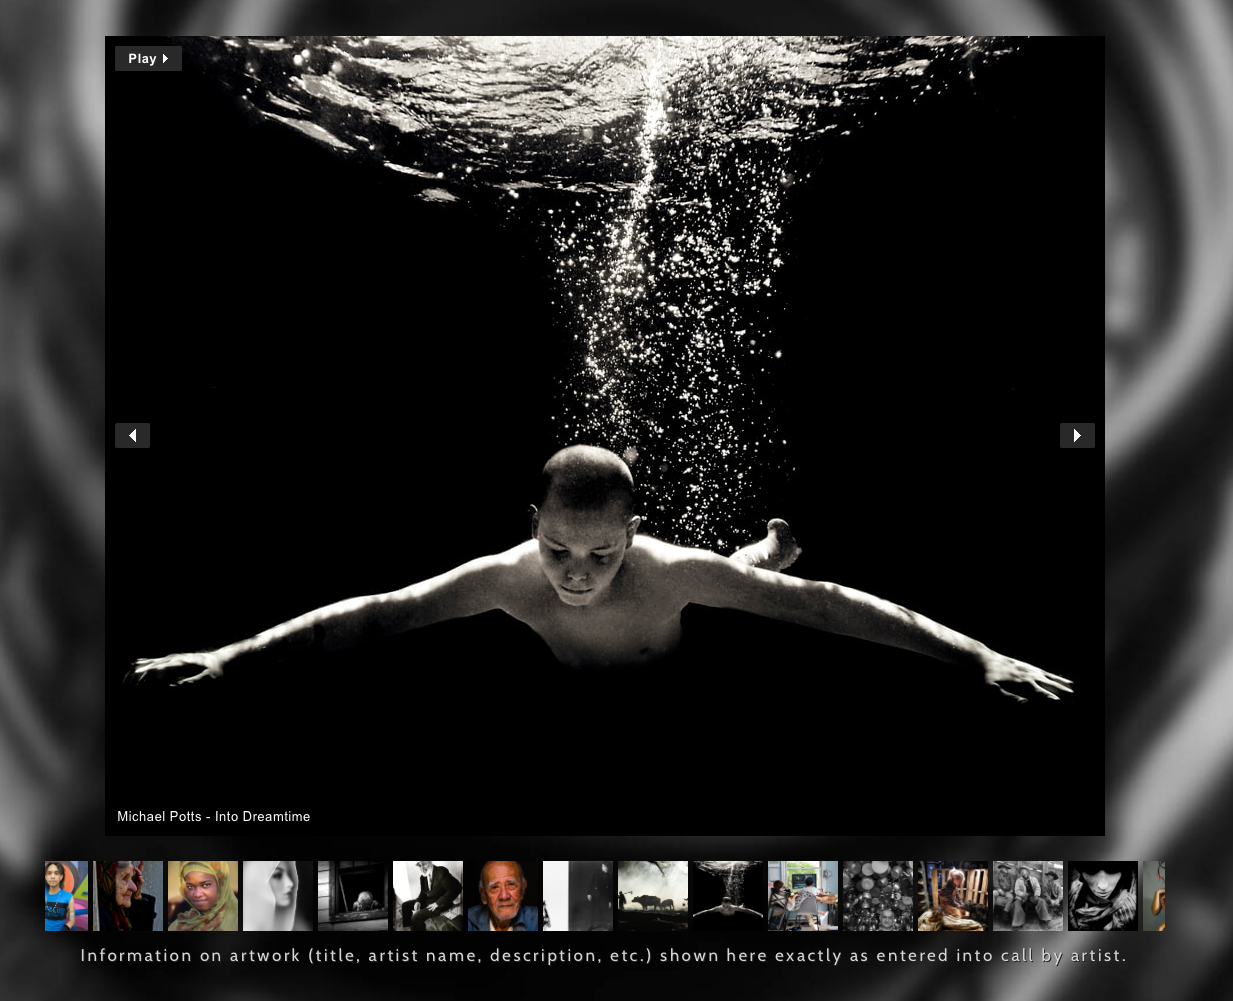Select the underwater swimmer thumbnail
The width and height of the screenshot is (1233, 1001).
[x=728, y=896]
